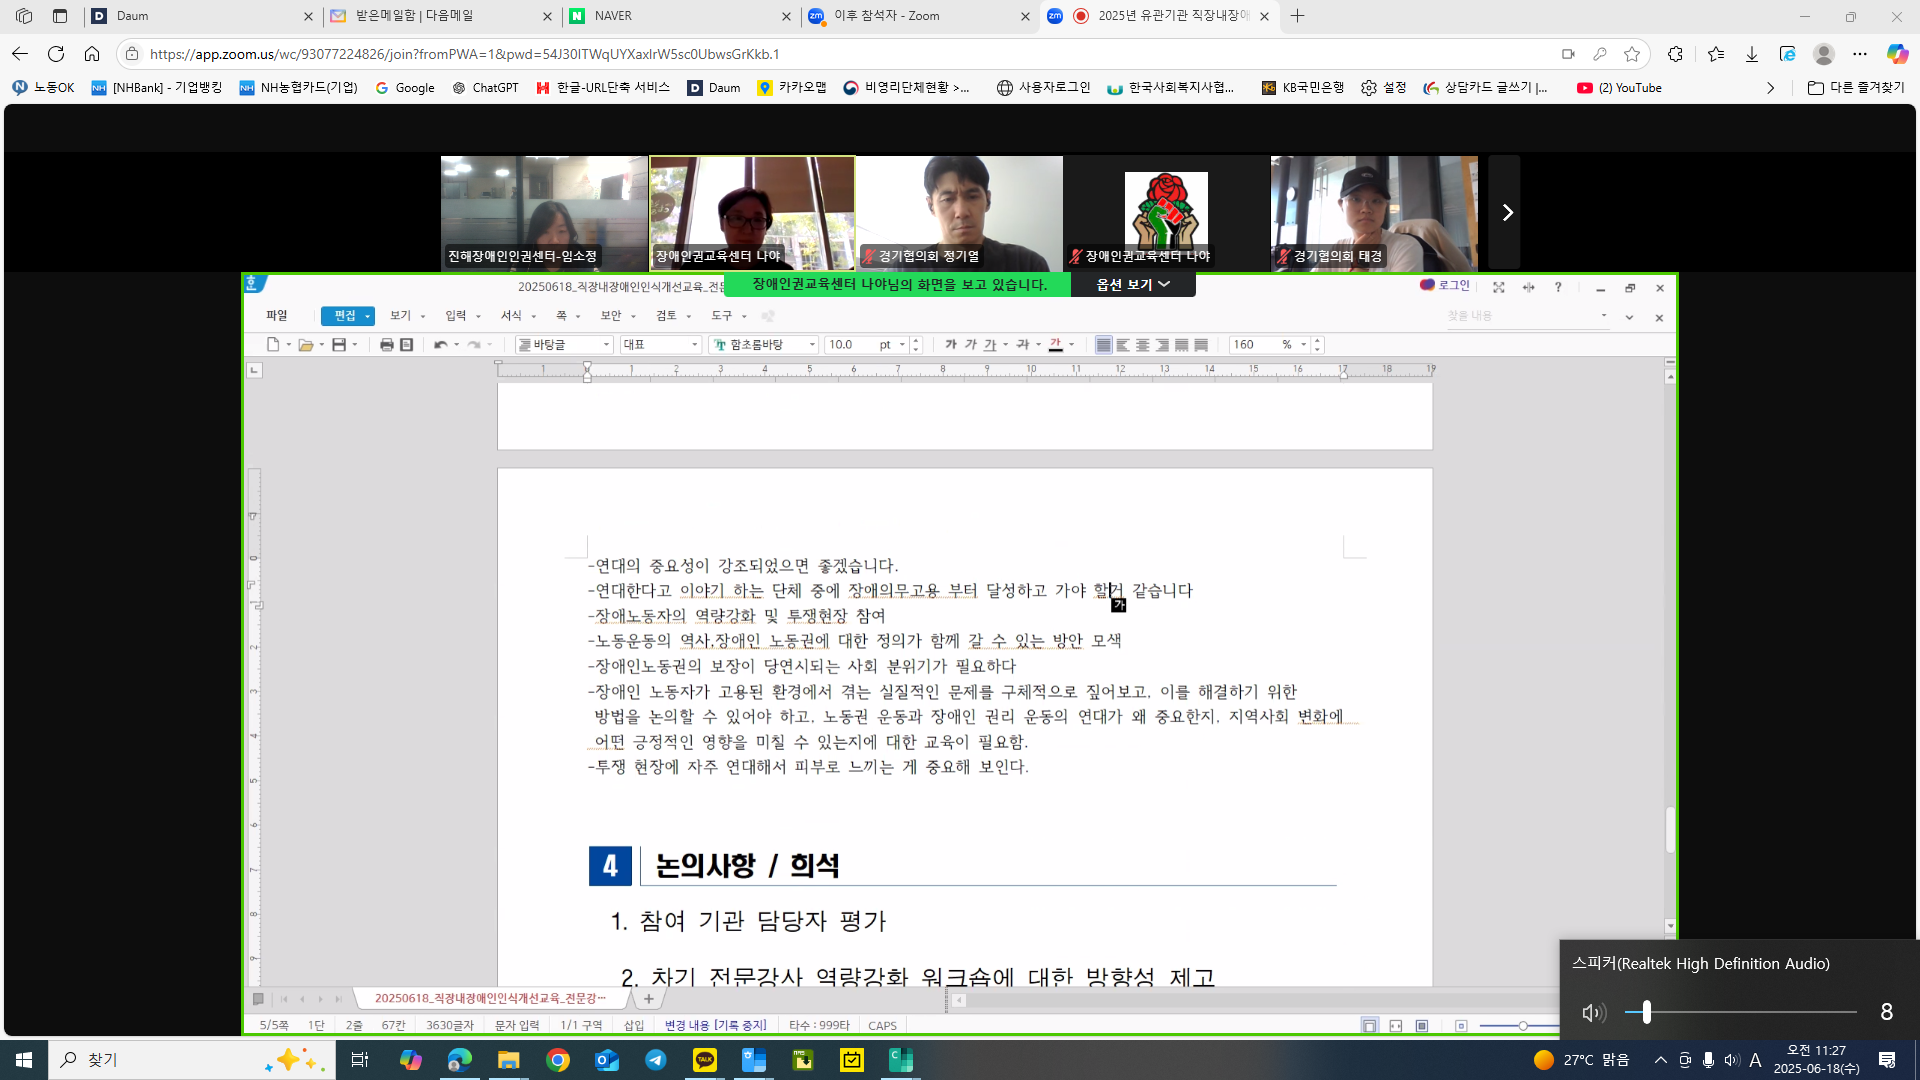Open the 함초롬바탕 font dropdown
Screen dimensions: 1920x1080
[x=812, y=345]
